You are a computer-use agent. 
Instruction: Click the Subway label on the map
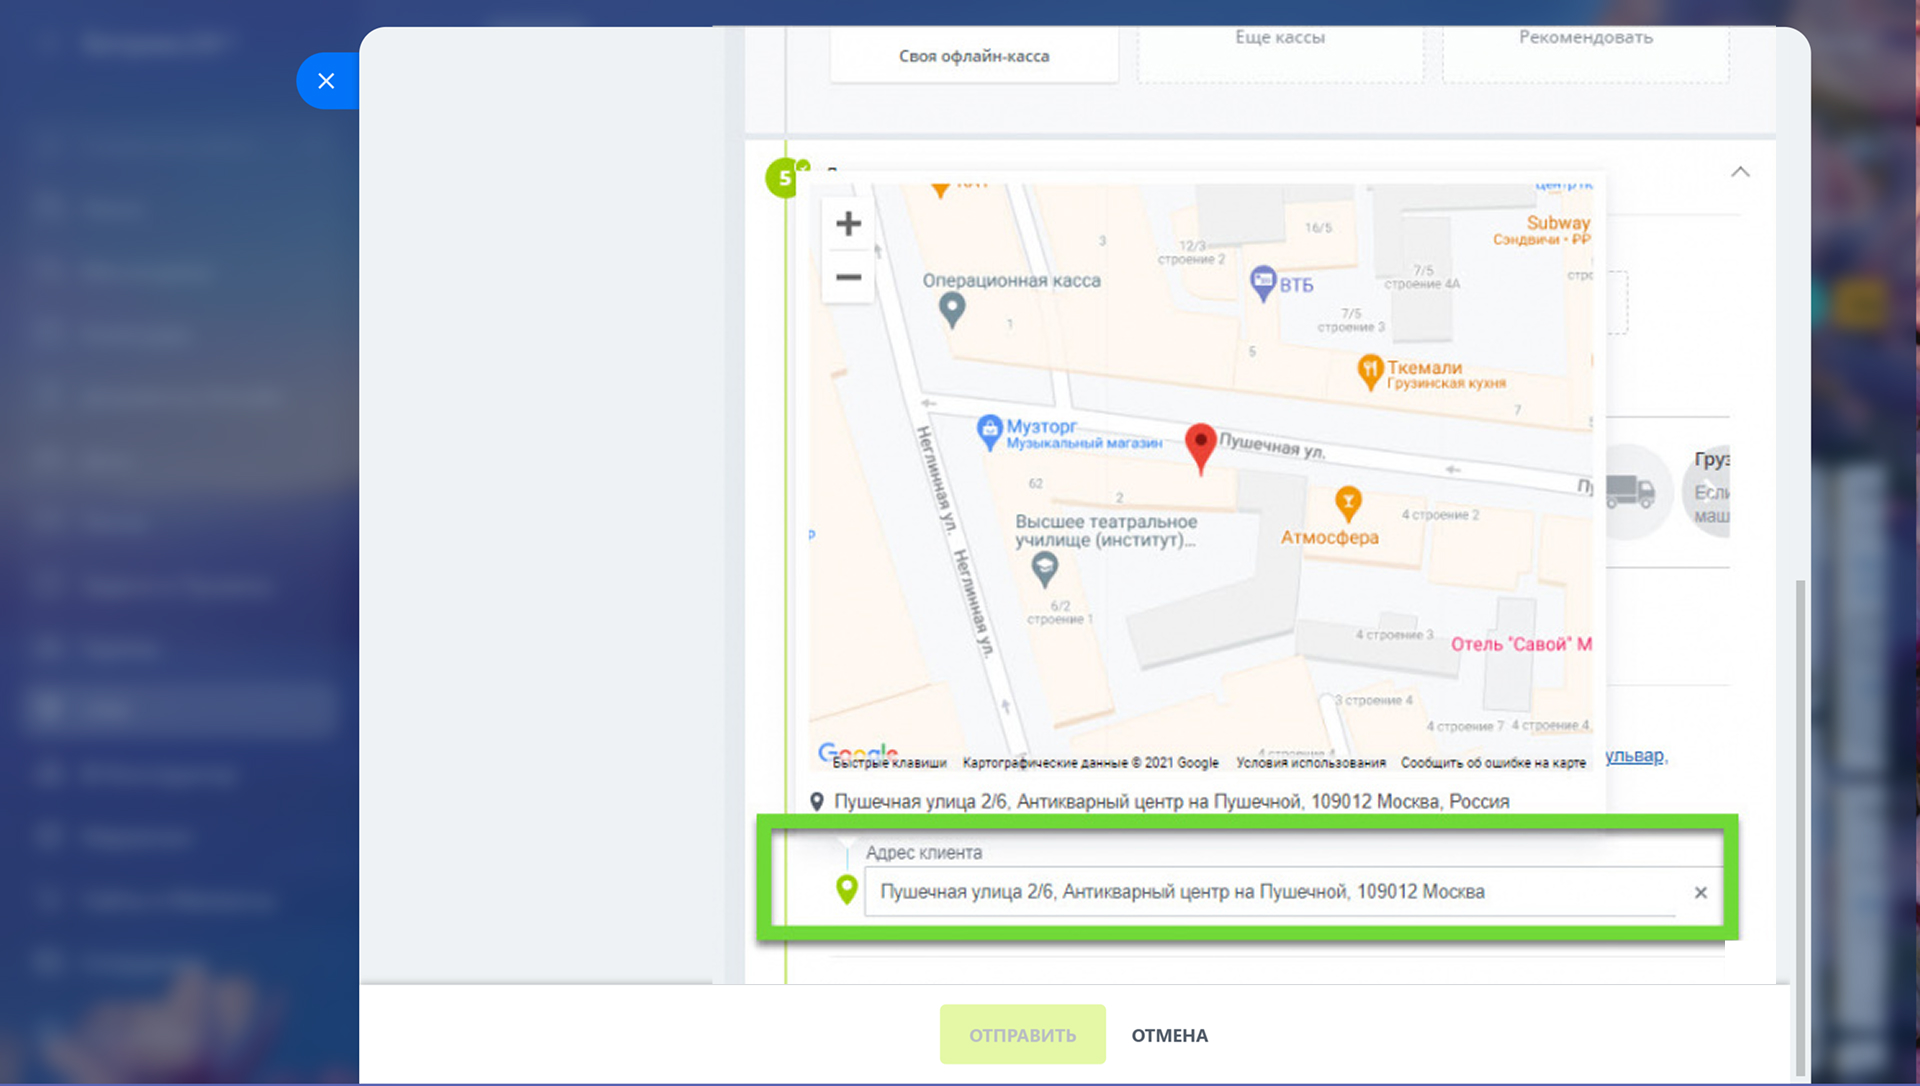point(1557,223)
